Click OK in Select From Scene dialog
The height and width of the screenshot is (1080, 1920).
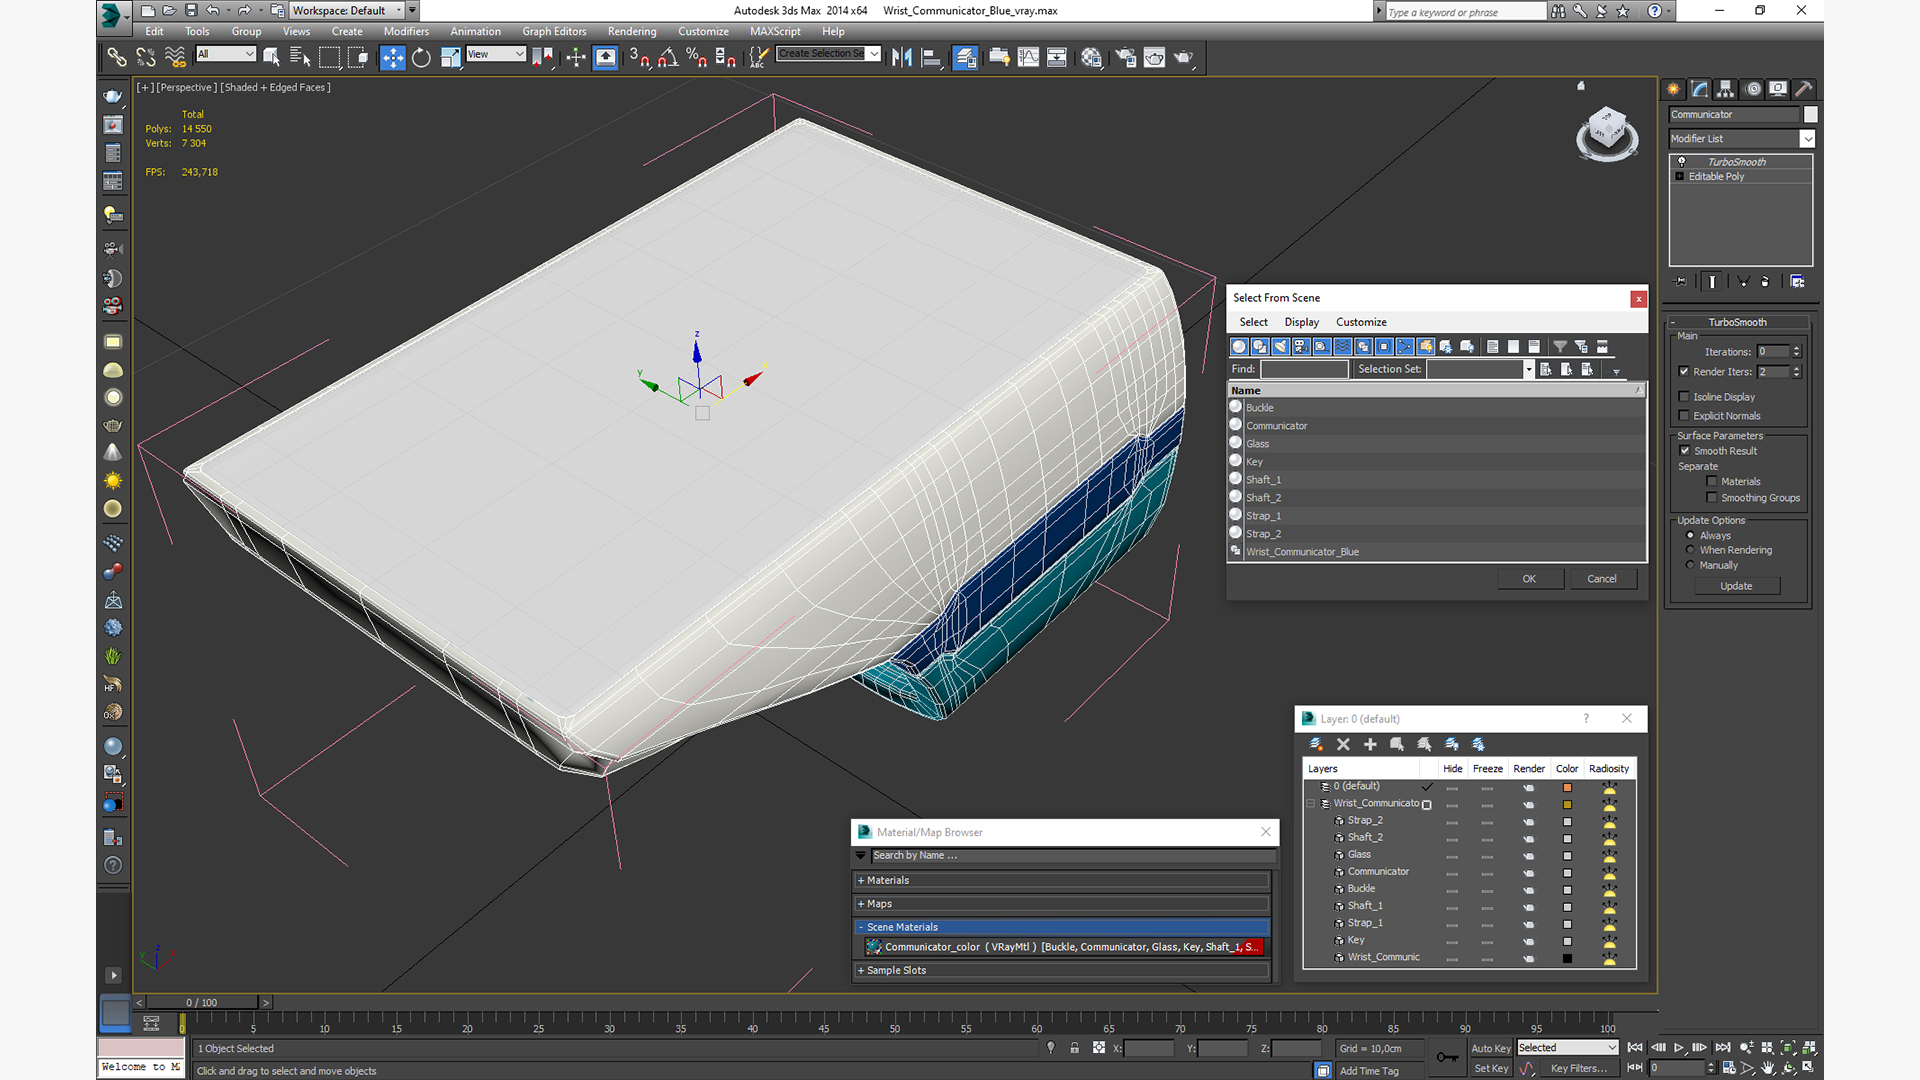coord(1529,579)
